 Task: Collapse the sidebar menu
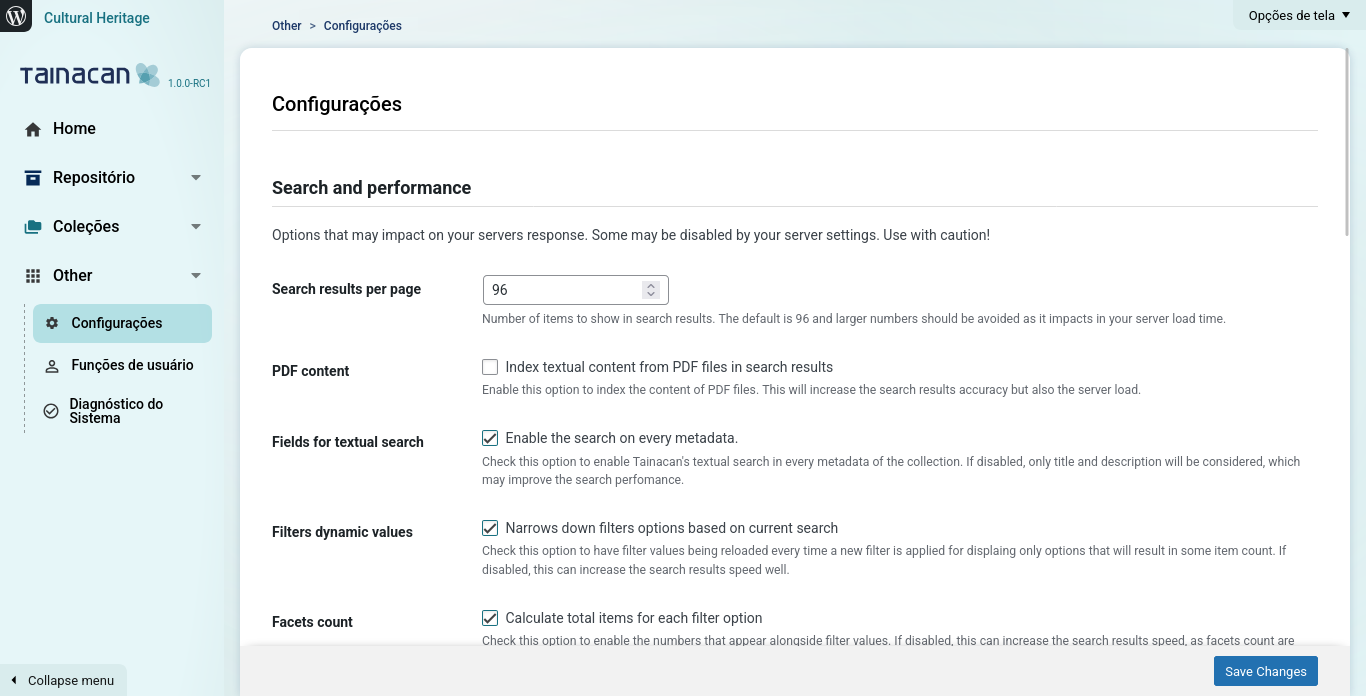[63, 680]
